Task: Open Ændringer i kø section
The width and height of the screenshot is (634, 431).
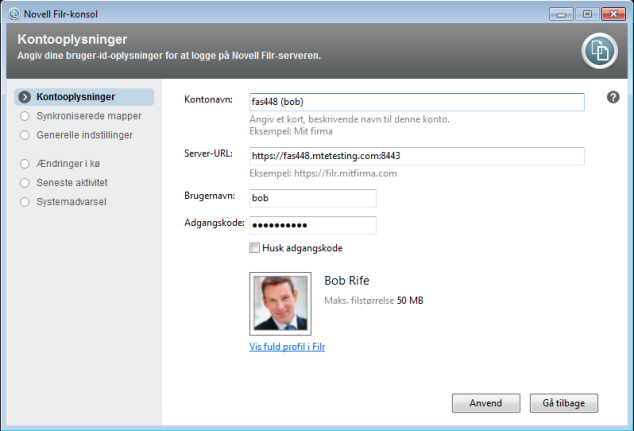Action: coord(60,164)
